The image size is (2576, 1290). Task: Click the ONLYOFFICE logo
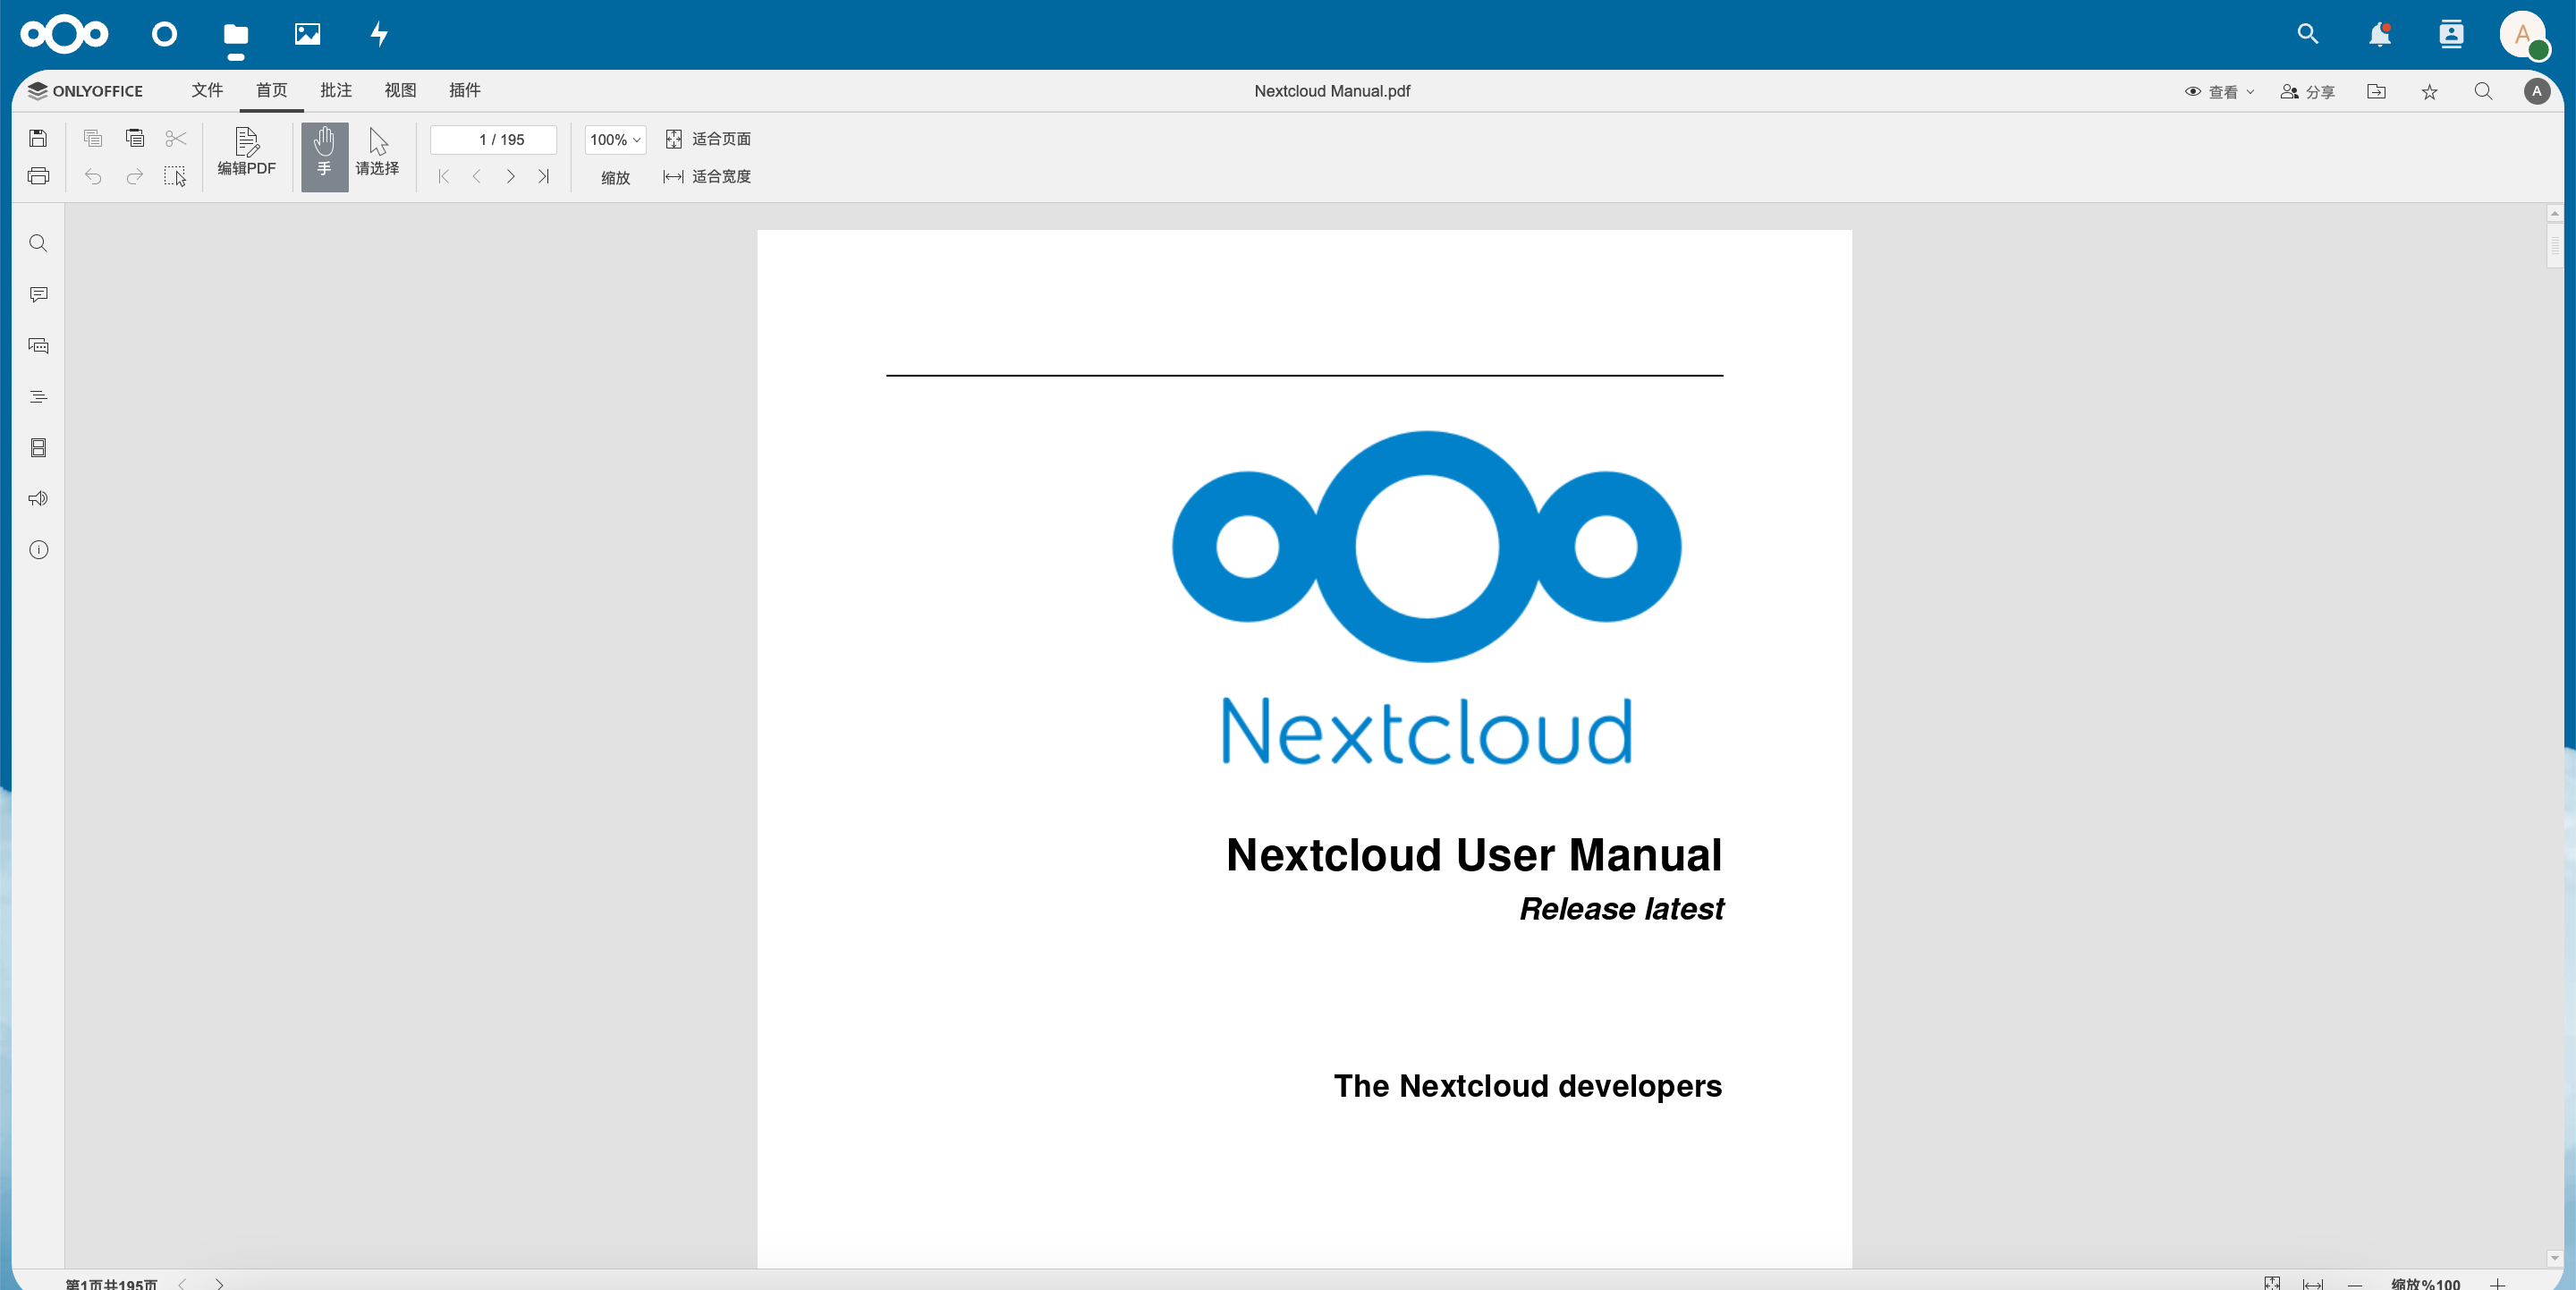(x=85, y=91)
